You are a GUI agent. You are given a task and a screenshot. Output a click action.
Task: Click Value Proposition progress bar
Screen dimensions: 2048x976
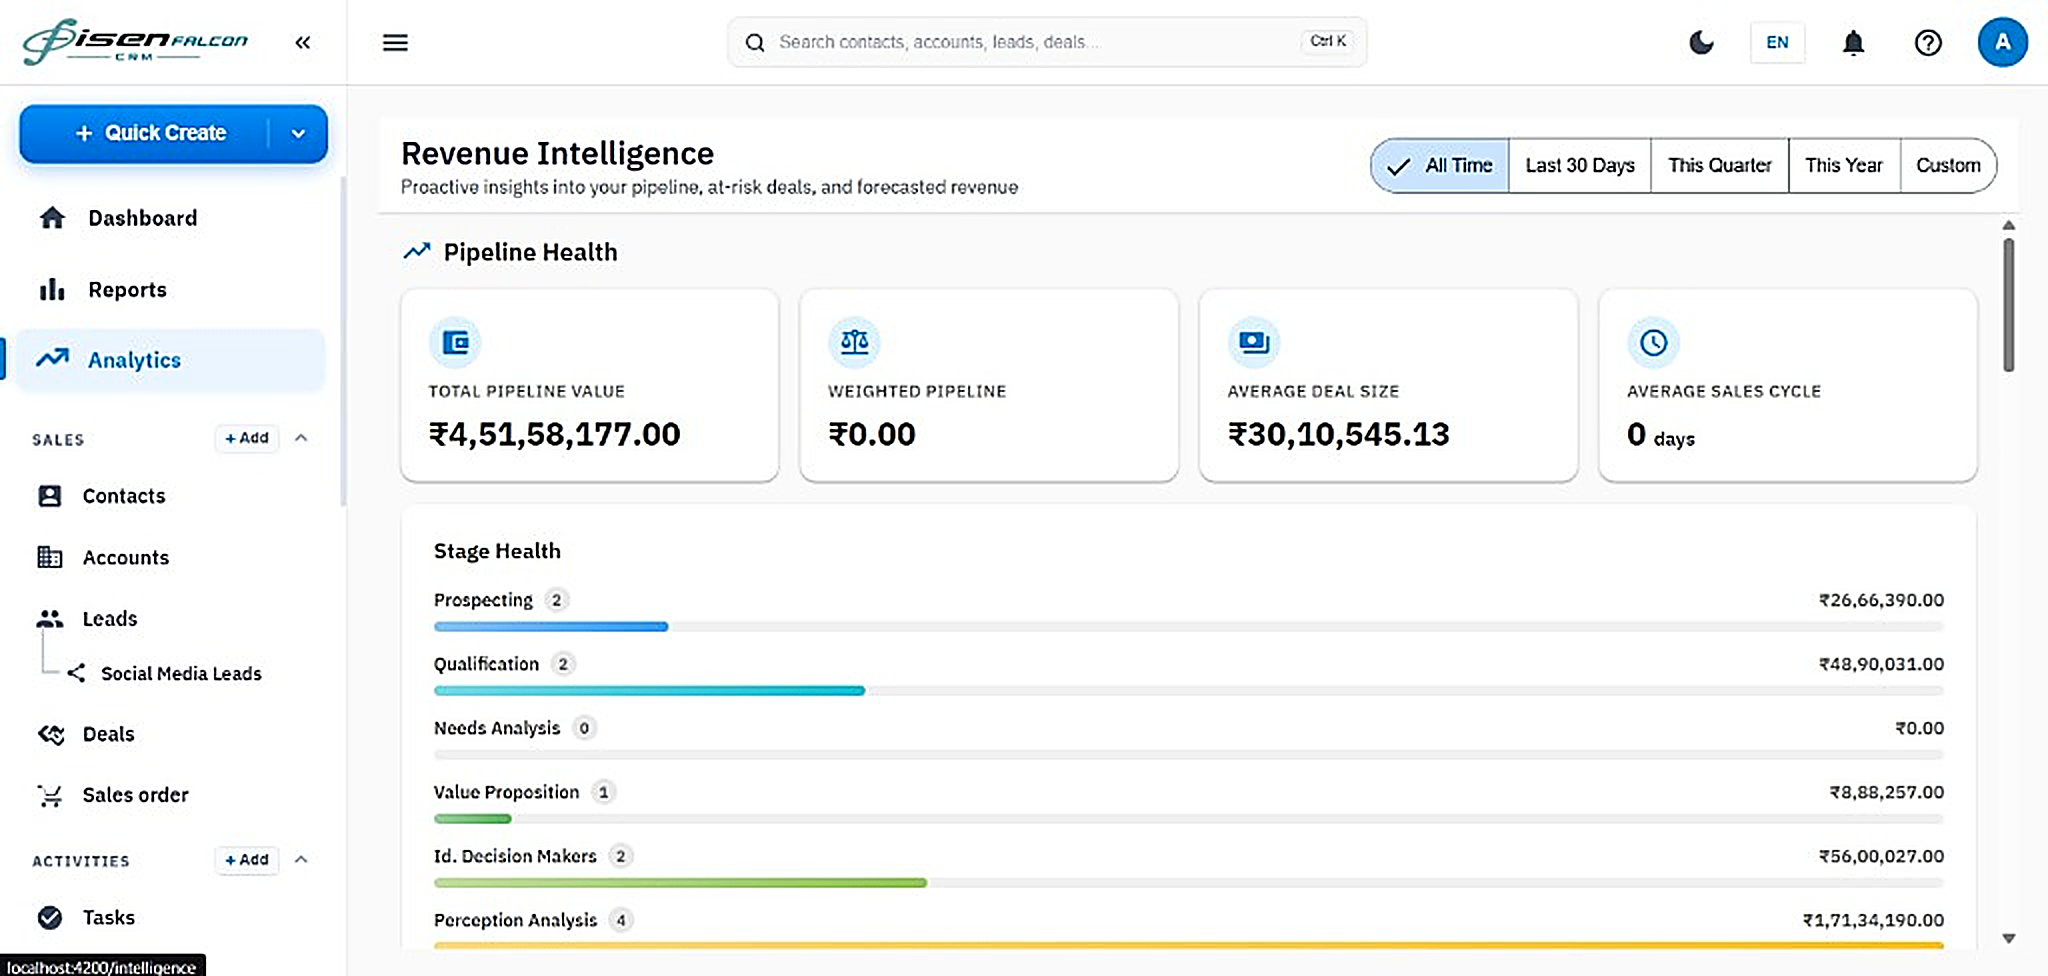(x=1189, y=819)
